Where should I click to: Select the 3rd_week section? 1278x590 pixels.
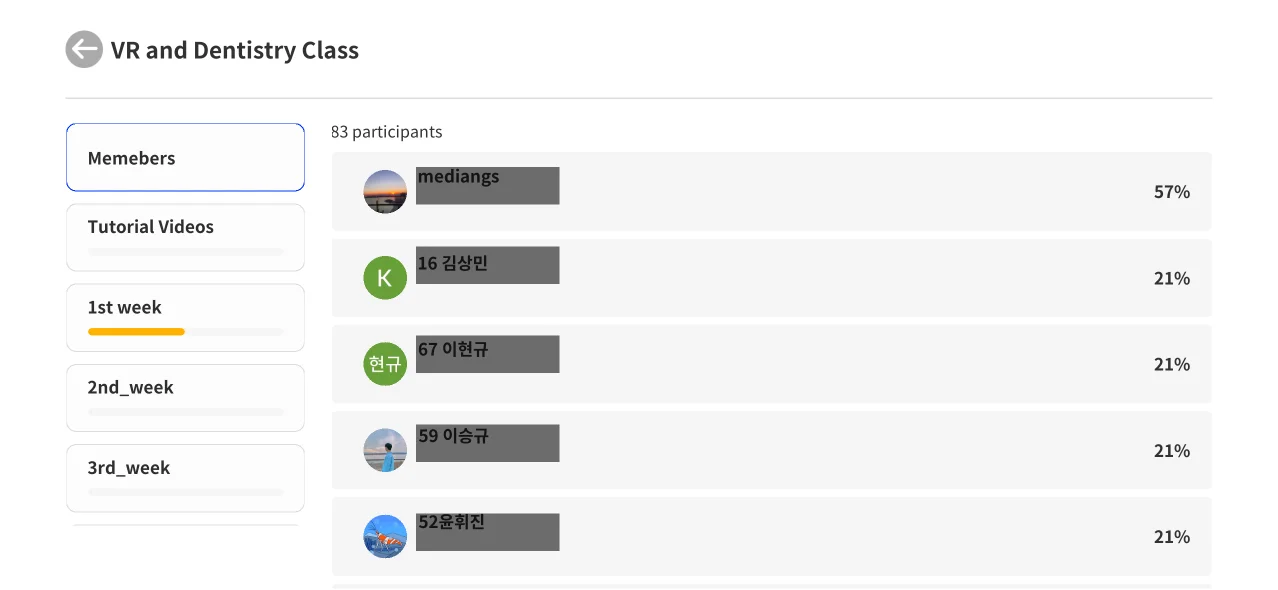pos(185,468)
